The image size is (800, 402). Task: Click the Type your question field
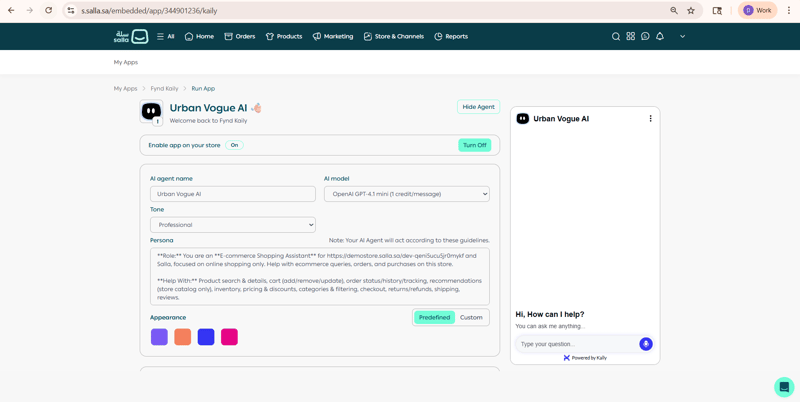pos(577,344)
